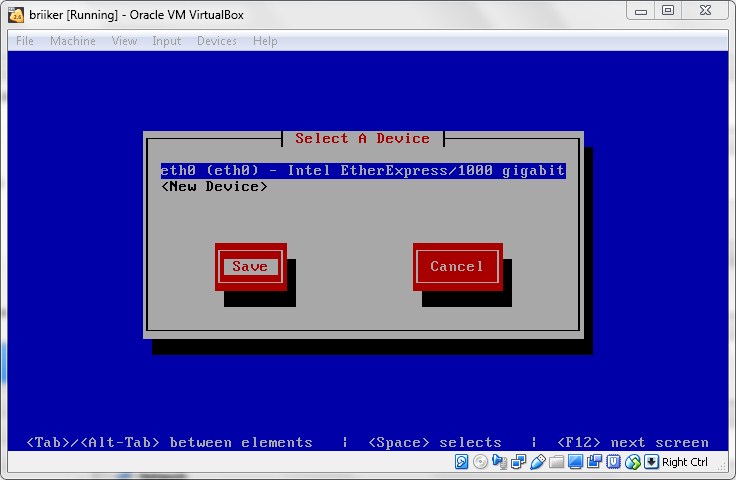Open the Machine menu
The image size is (736, 480).
click(73, 41)
